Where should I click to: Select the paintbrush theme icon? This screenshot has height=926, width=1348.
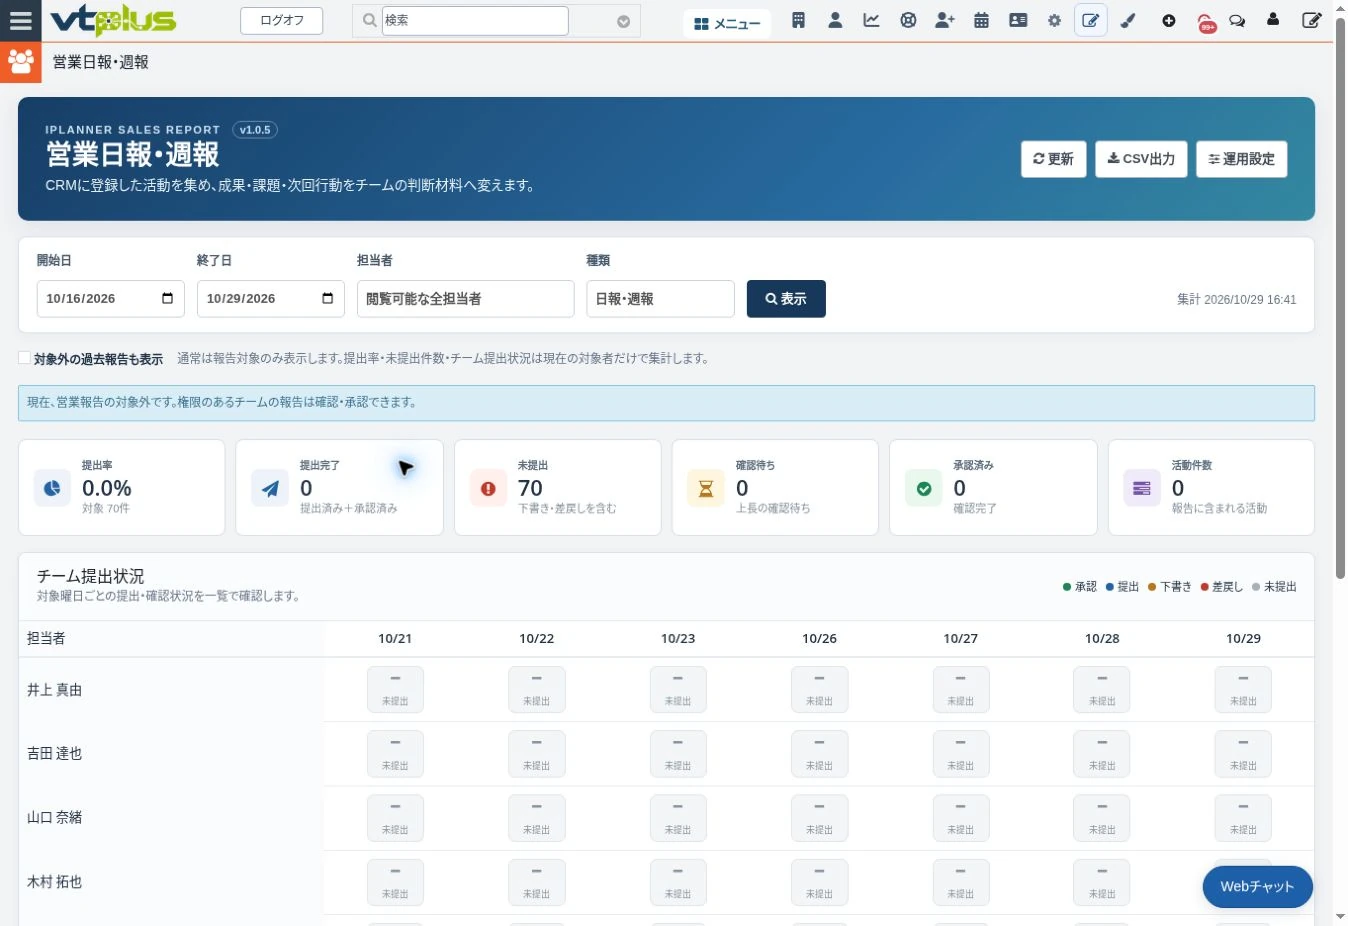point(1128,20)
